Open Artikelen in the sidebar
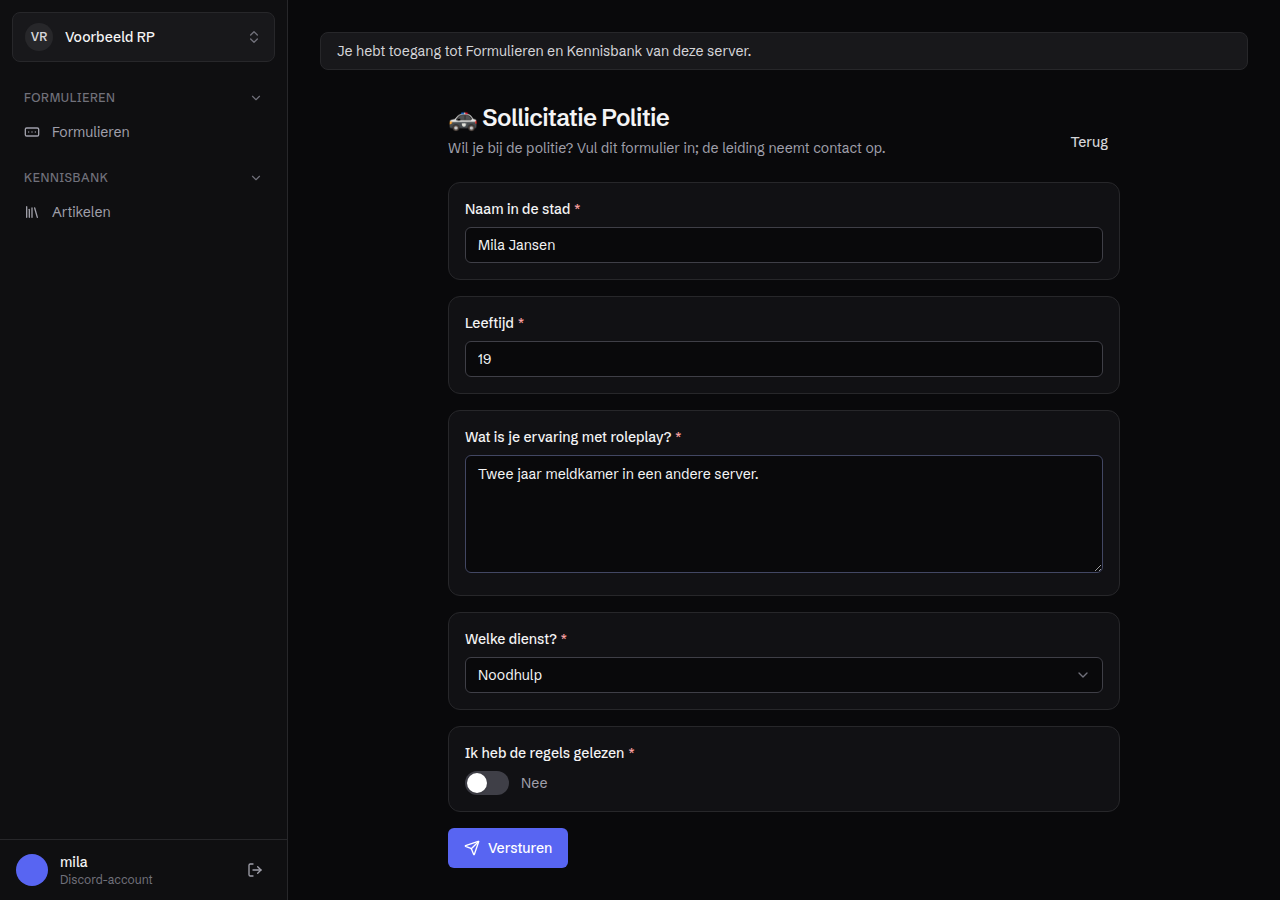Screen dimensions: 1280x900 tap(143, 212)
